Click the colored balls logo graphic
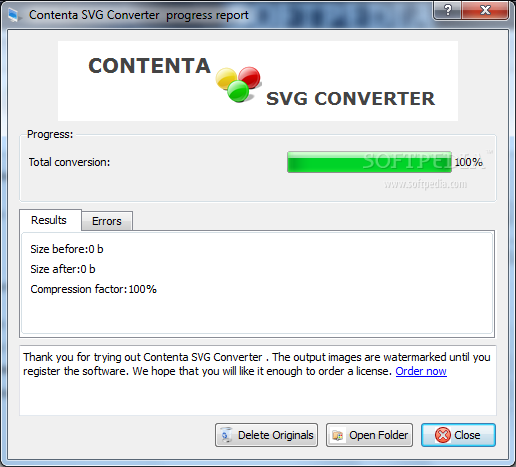Image resolution: width=516 pixels, height=467 pixels. pyautogui.click(x=238, y=84)
